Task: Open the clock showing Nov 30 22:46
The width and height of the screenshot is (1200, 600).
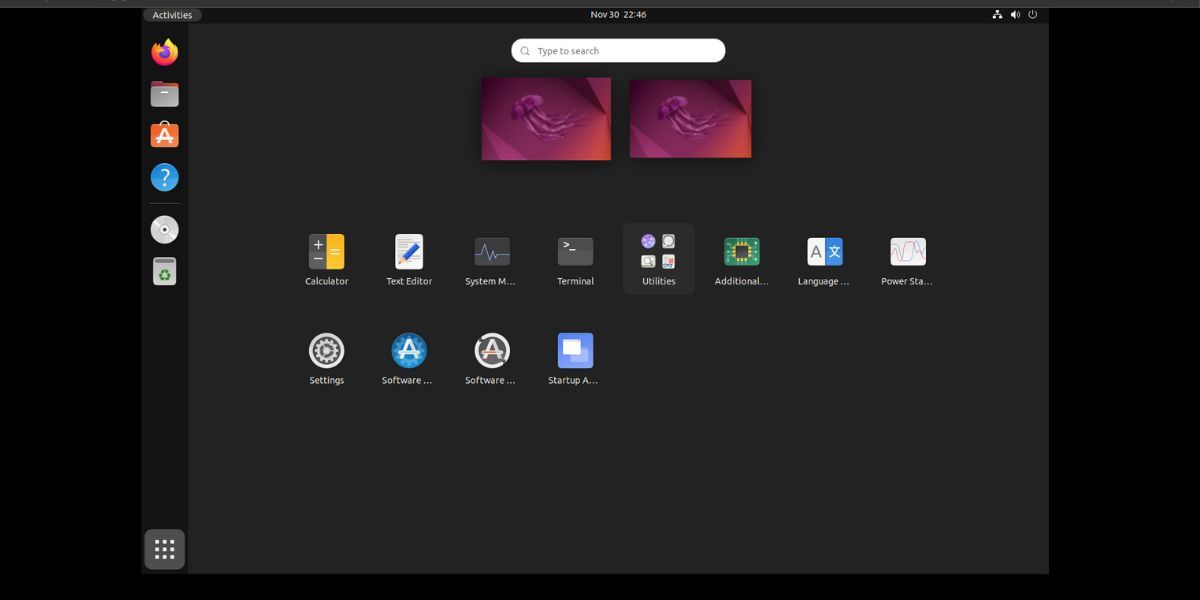Action: tap(618, 15)
